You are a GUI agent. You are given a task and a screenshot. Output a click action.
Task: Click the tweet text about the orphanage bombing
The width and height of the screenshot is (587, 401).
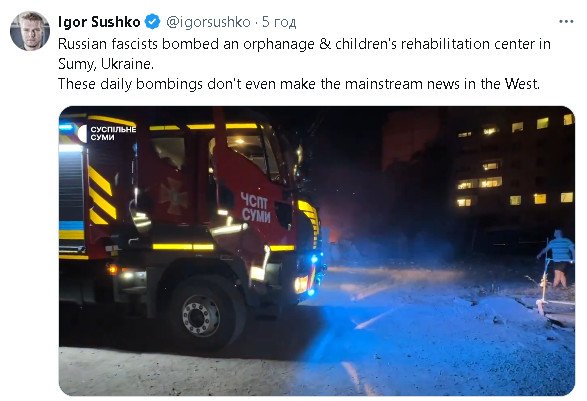coord(304,44)
